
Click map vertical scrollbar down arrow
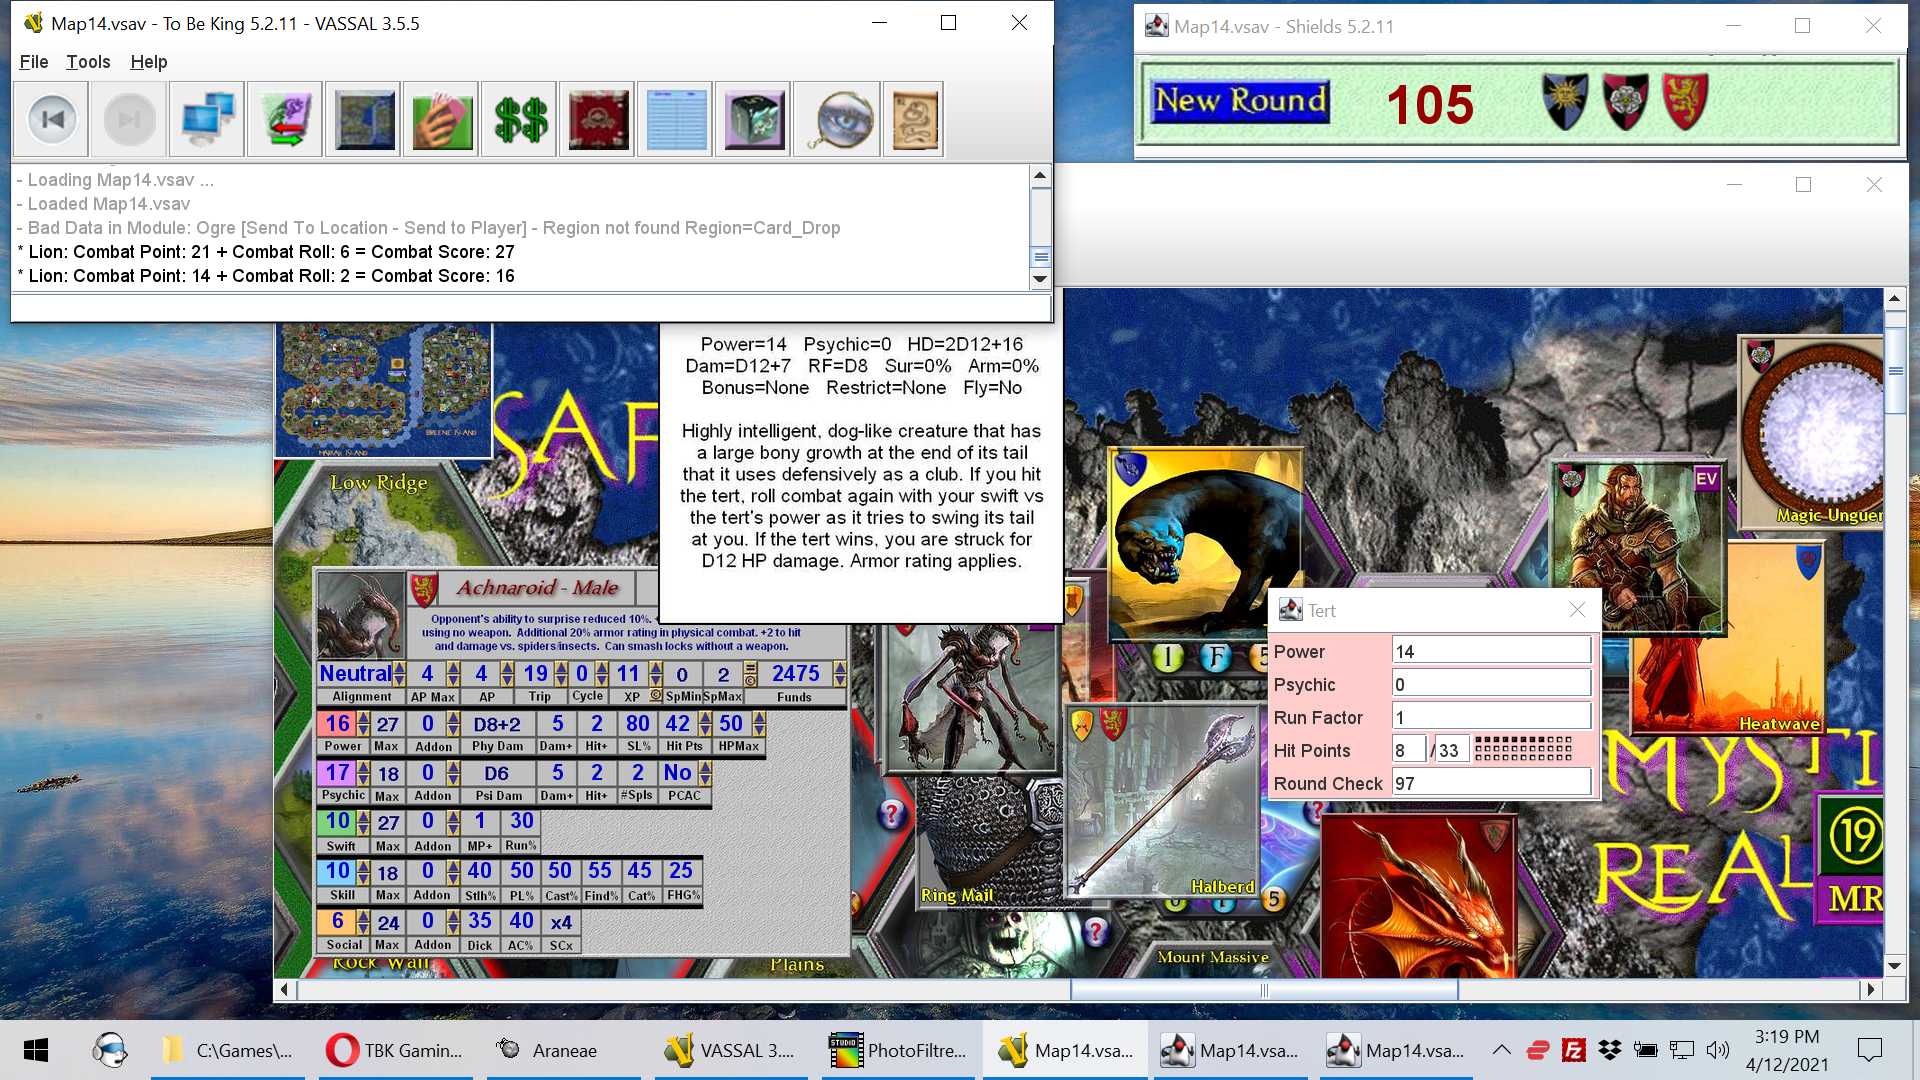point(1894,966)
